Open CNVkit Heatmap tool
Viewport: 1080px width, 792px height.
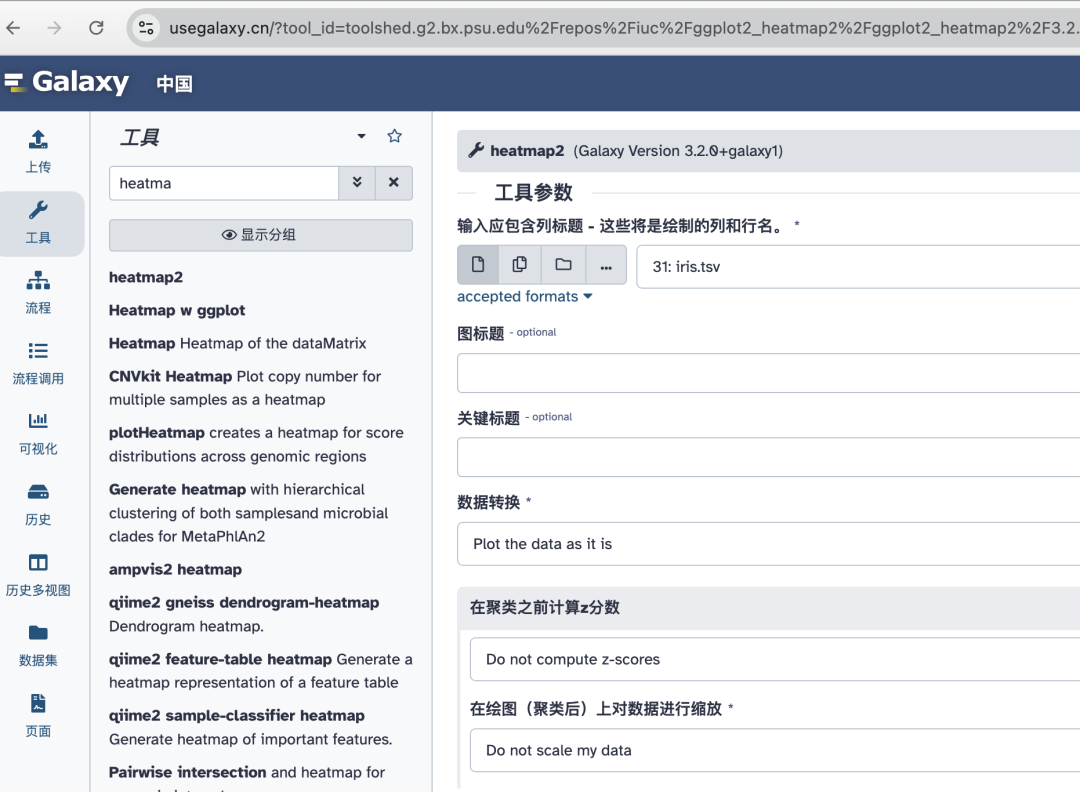(x=245, y=388)
